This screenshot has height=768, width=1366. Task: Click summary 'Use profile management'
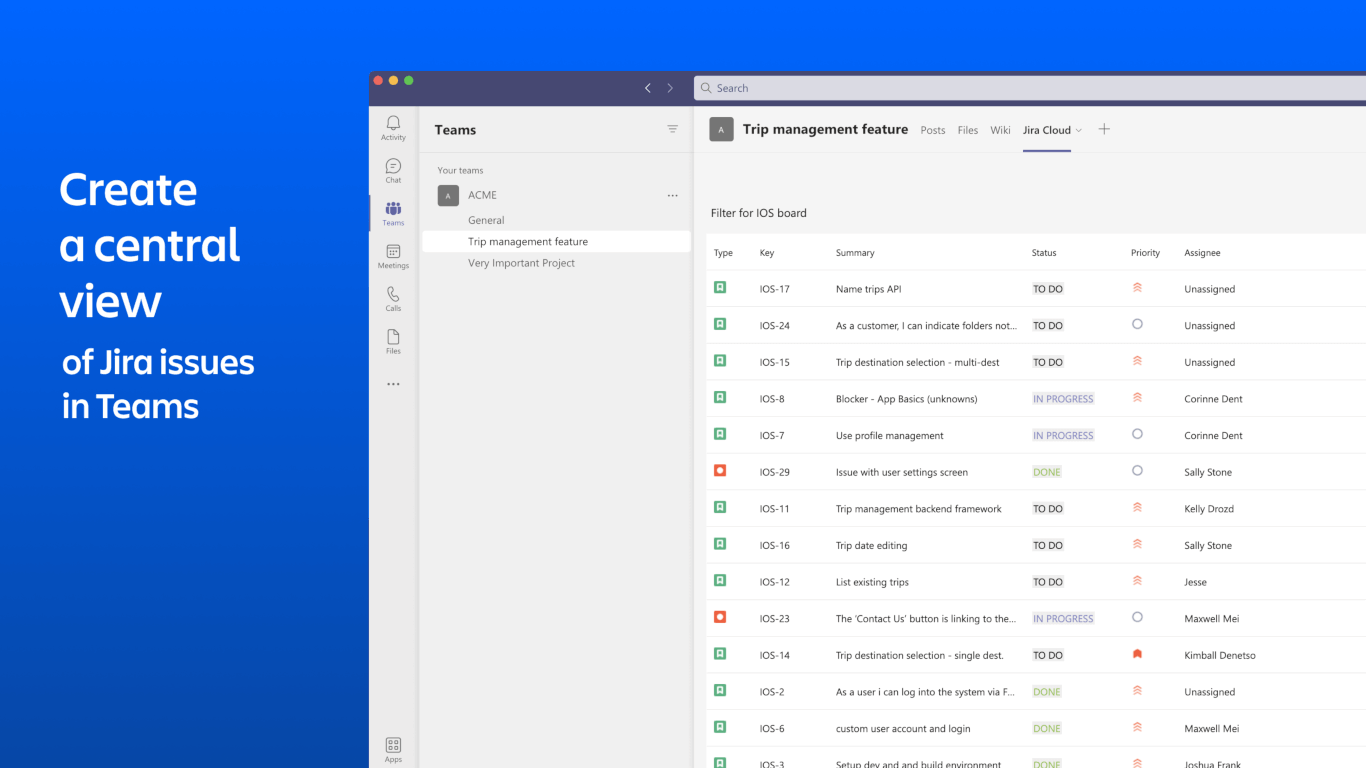[890, 436]
